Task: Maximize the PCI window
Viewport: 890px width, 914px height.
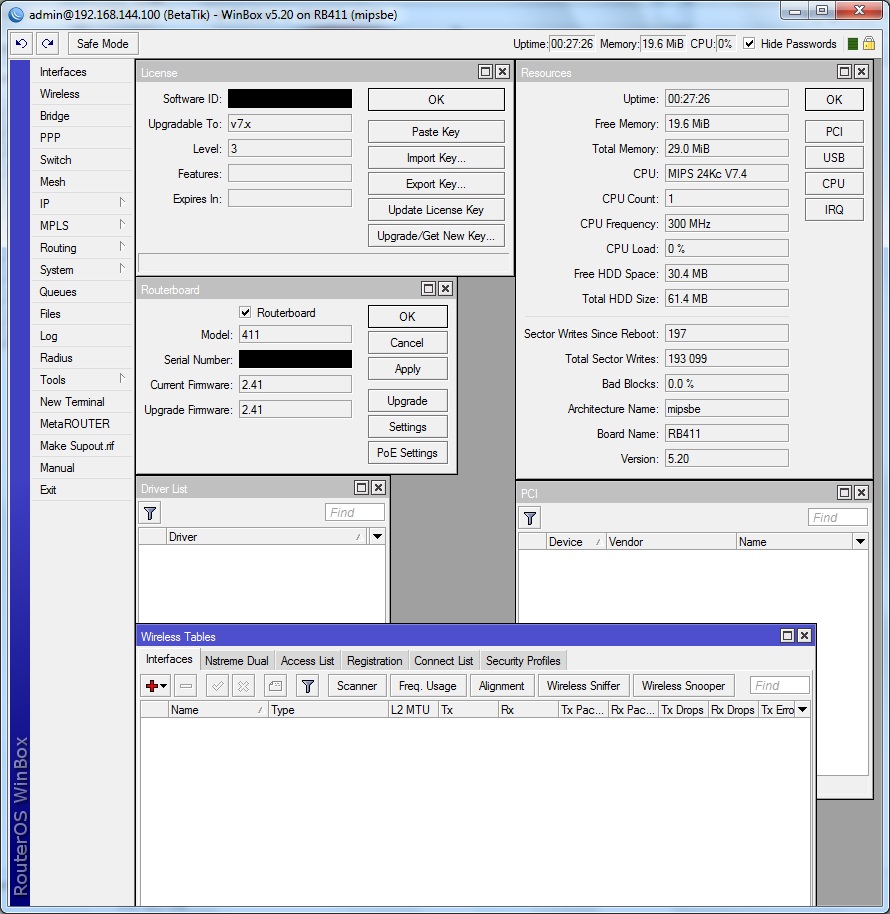Action: [x=844, y=493]
